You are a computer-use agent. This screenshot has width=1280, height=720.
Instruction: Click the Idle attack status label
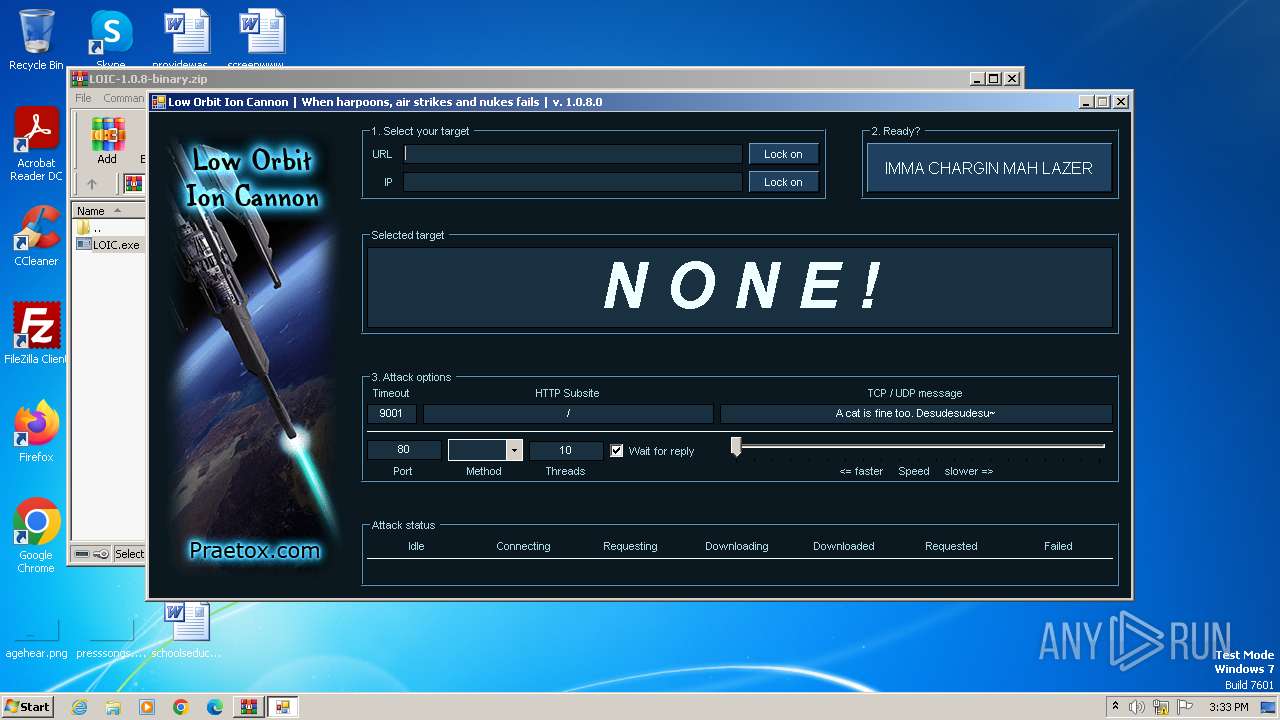click(x=416, y=546)
